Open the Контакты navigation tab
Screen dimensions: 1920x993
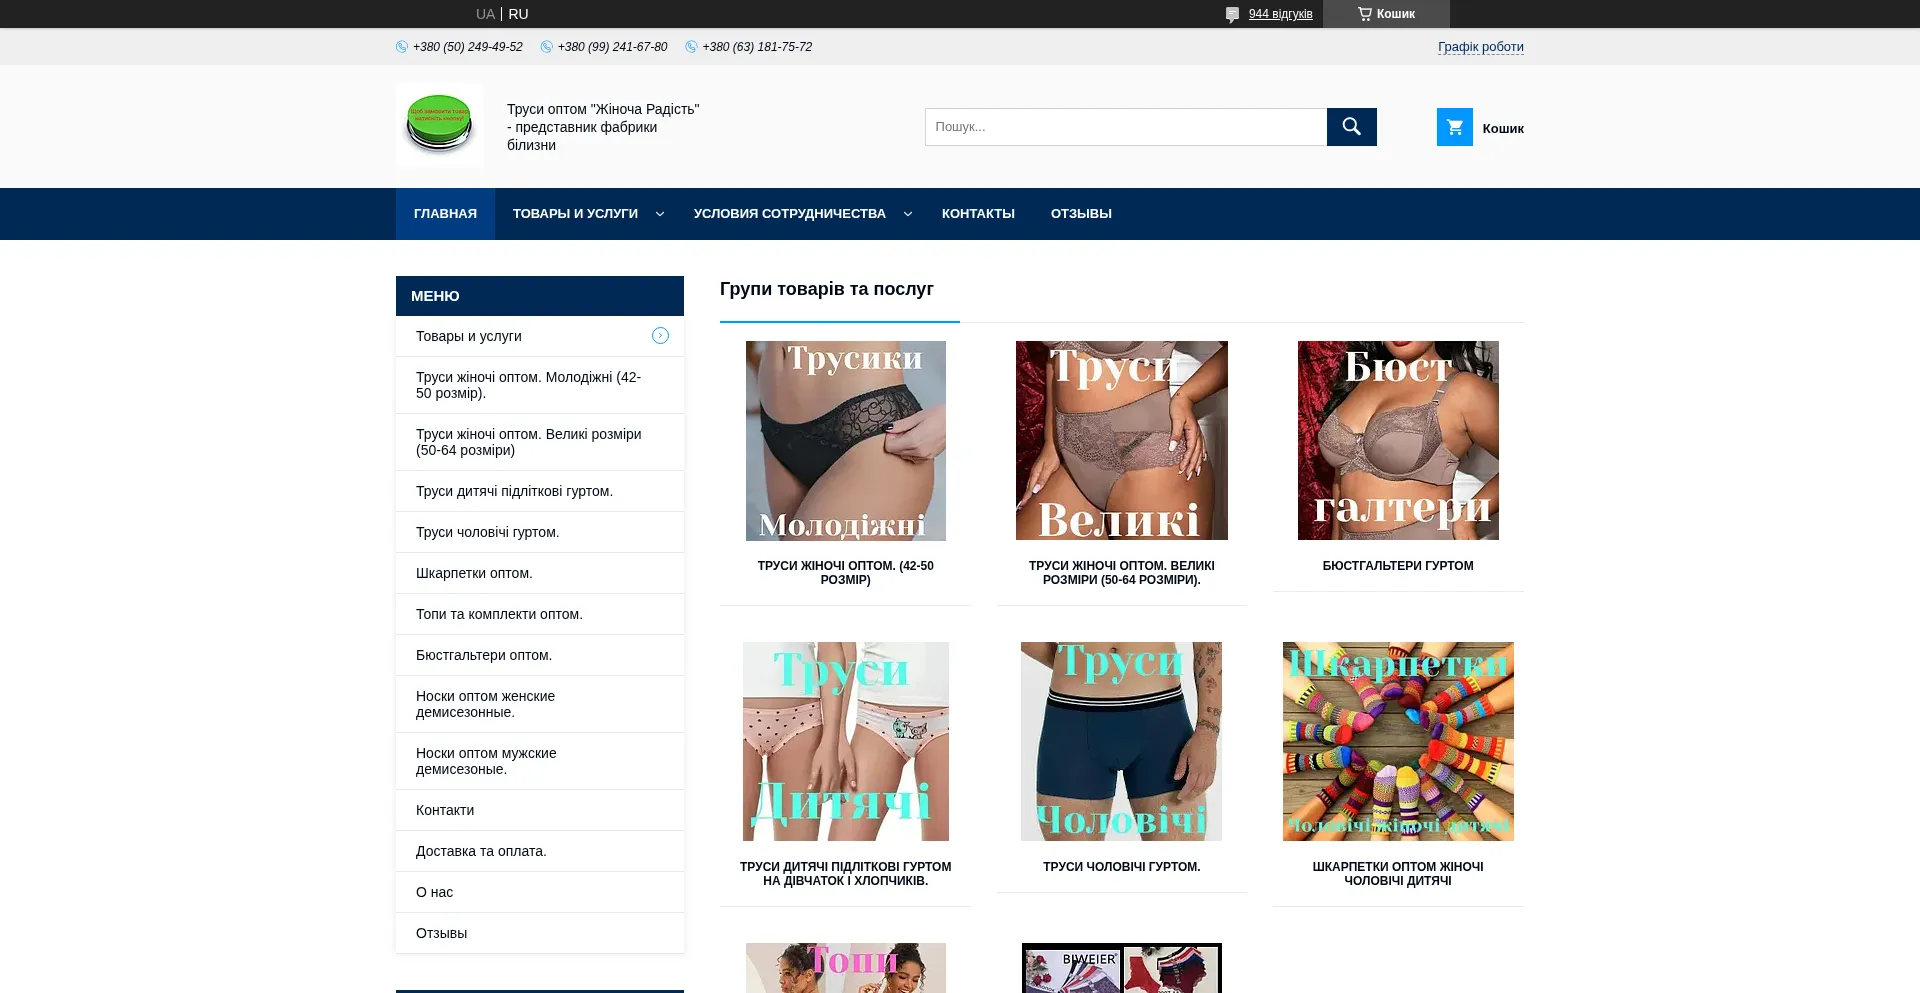(978, 214)
